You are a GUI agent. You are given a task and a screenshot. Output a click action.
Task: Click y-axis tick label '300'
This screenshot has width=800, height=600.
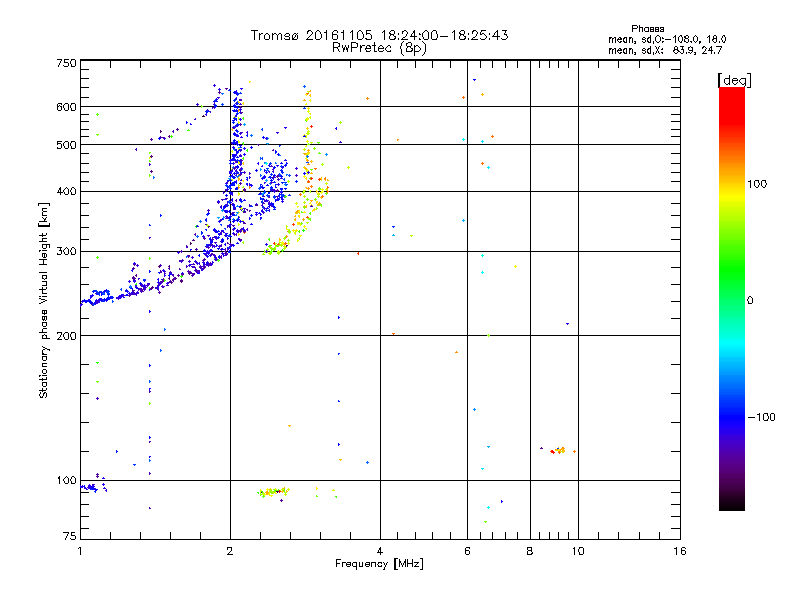(x=66, y=252)
